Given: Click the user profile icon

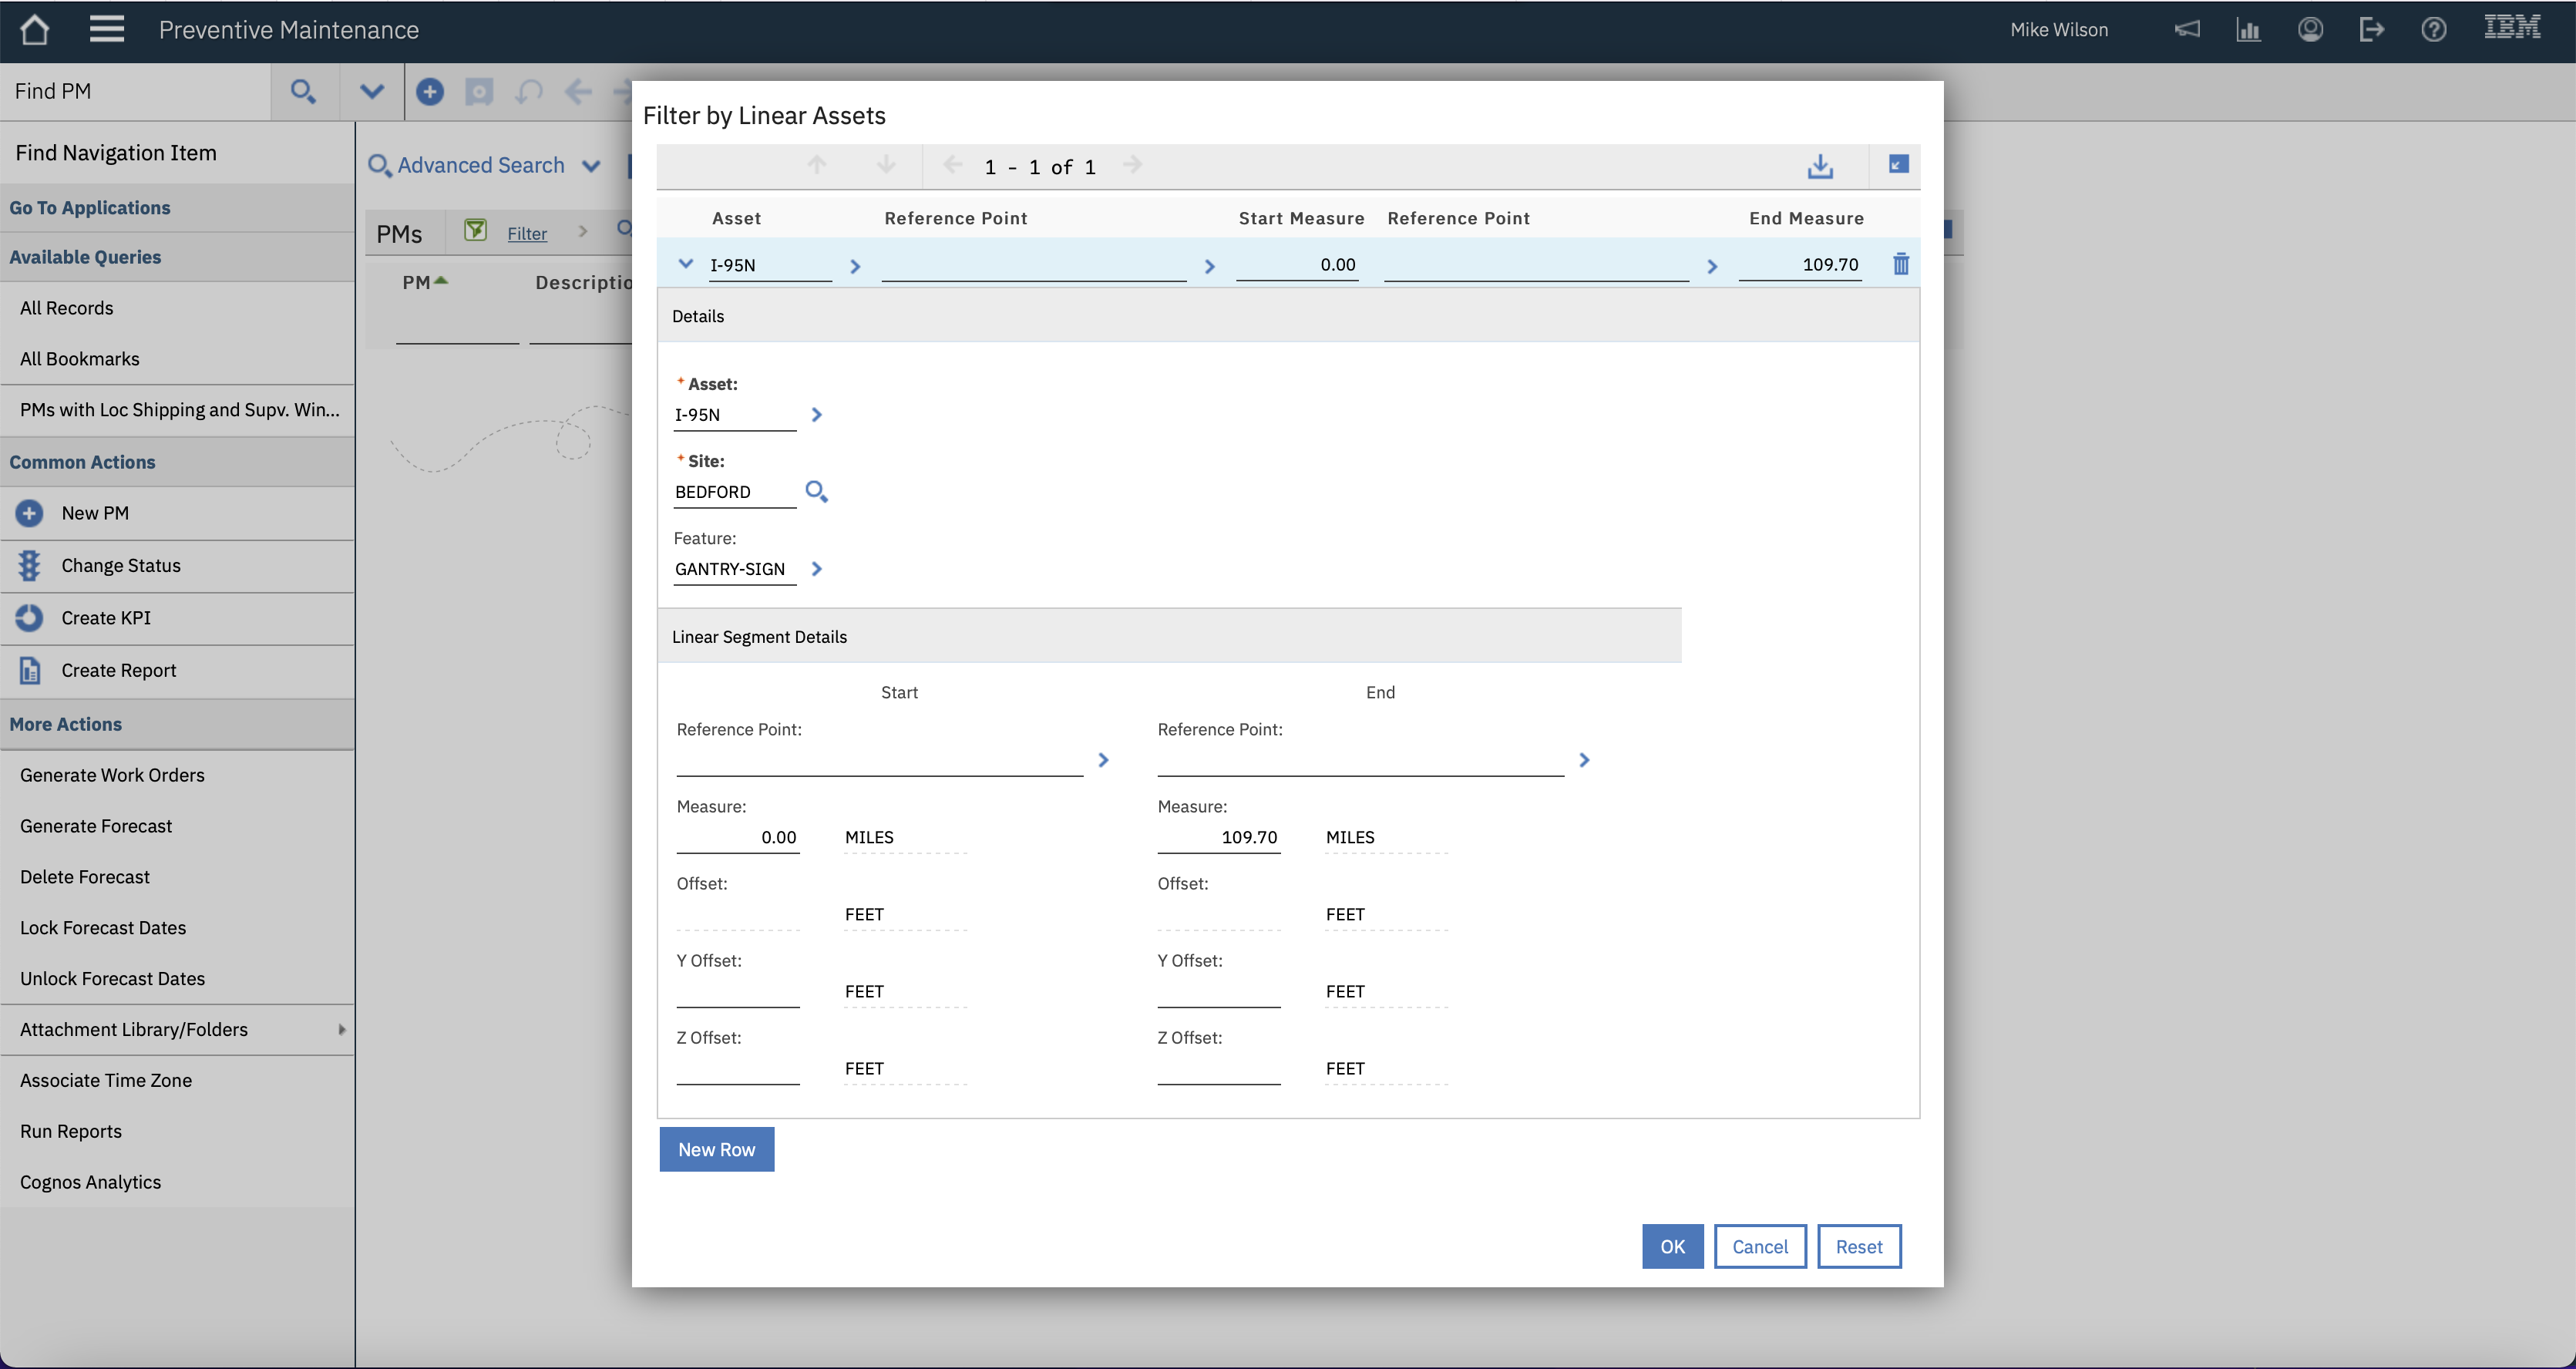Looking at the screenshot, I should (x=2310, y=29).
